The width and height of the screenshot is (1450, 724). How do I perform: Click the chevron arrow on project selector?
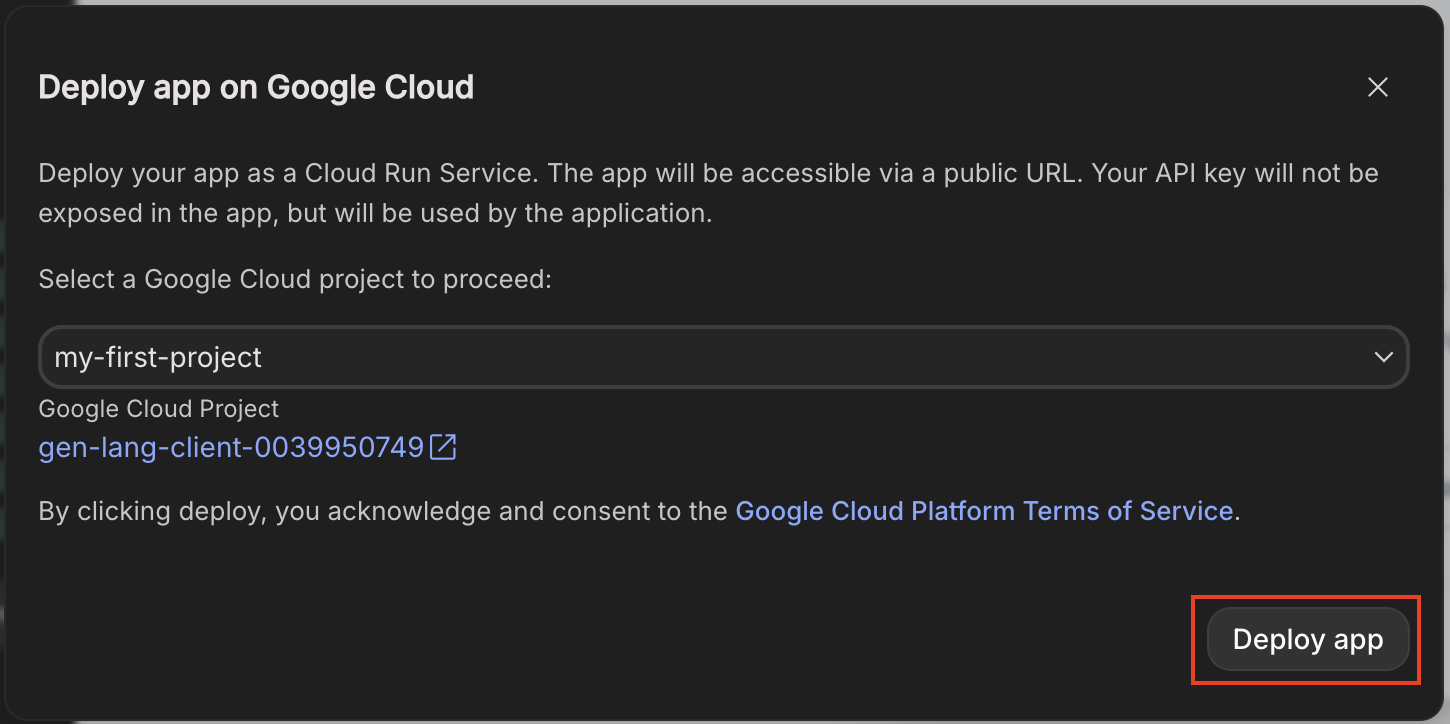click(1383, 357)
